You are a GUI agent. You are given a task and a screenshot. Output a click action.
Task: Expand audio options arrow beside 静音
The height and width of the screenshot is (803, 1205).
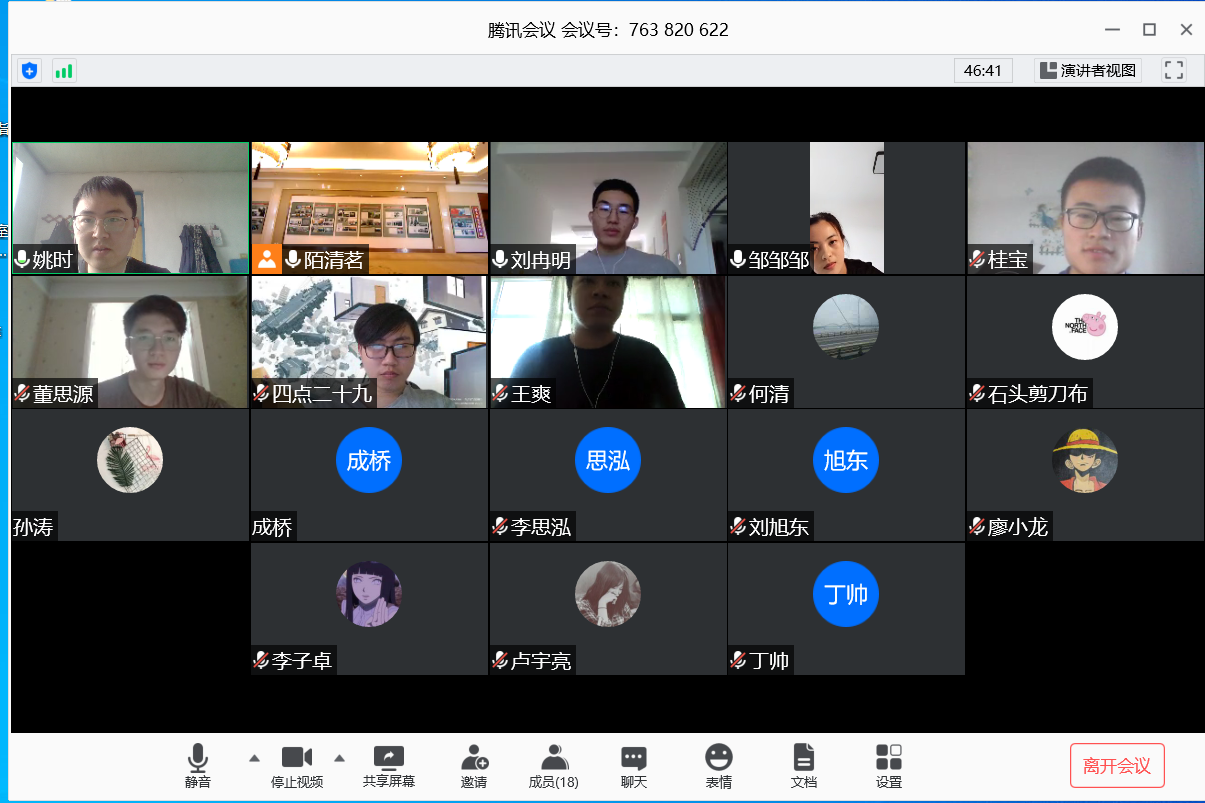point(254,757)
